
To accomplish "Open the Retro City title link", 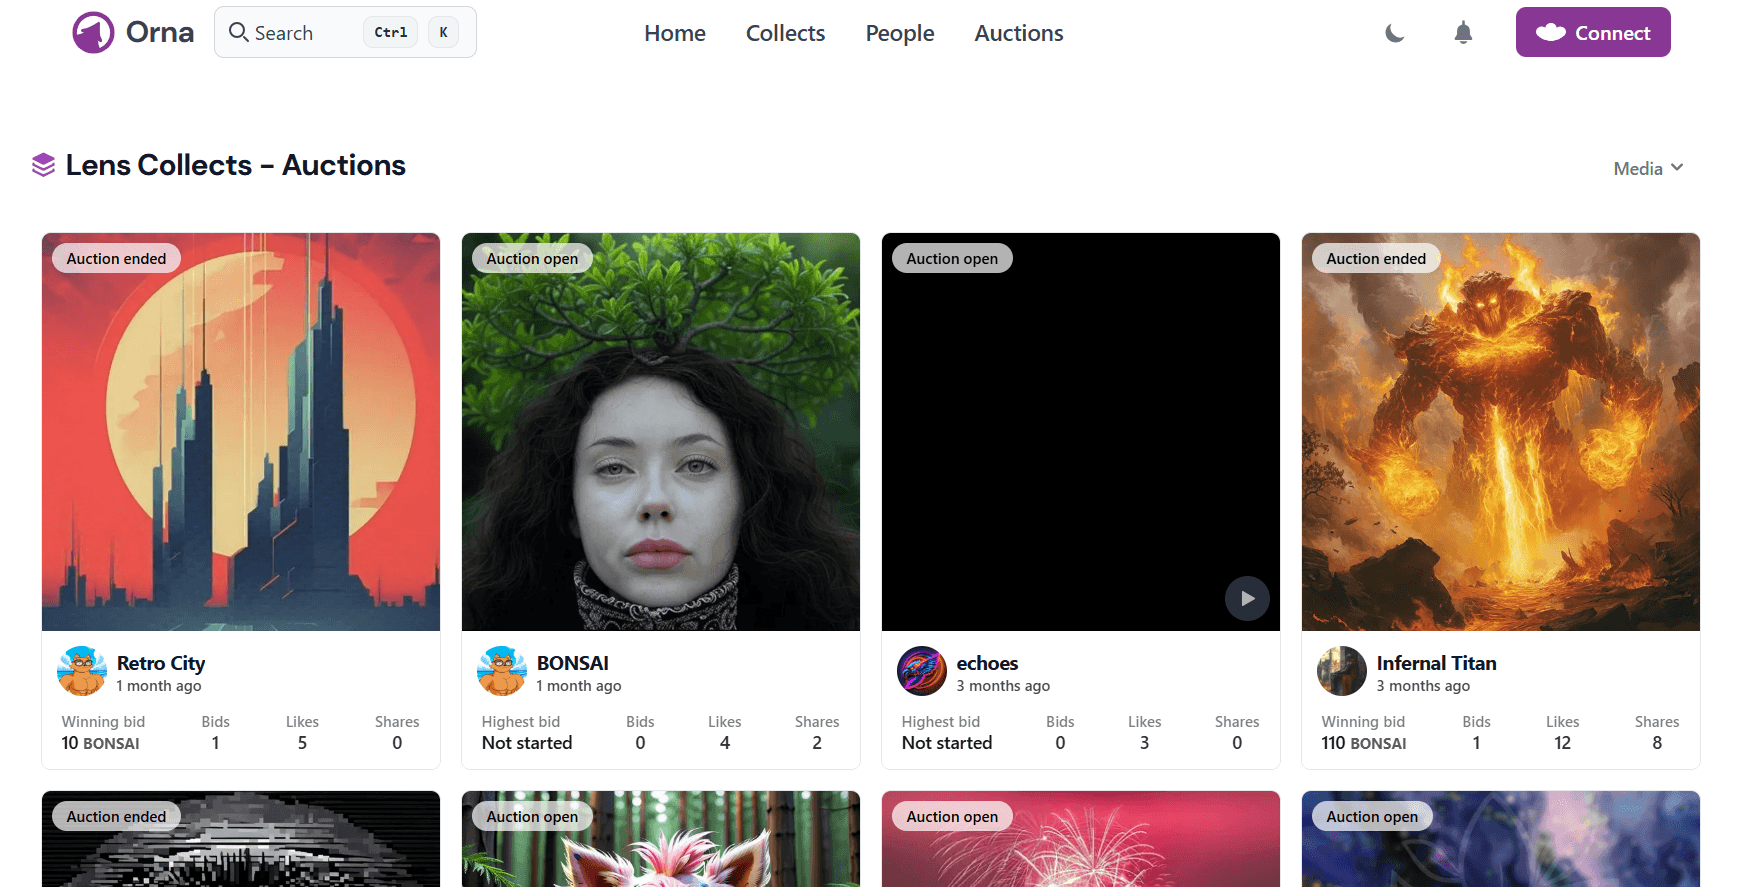I will (x=161, y=663).
